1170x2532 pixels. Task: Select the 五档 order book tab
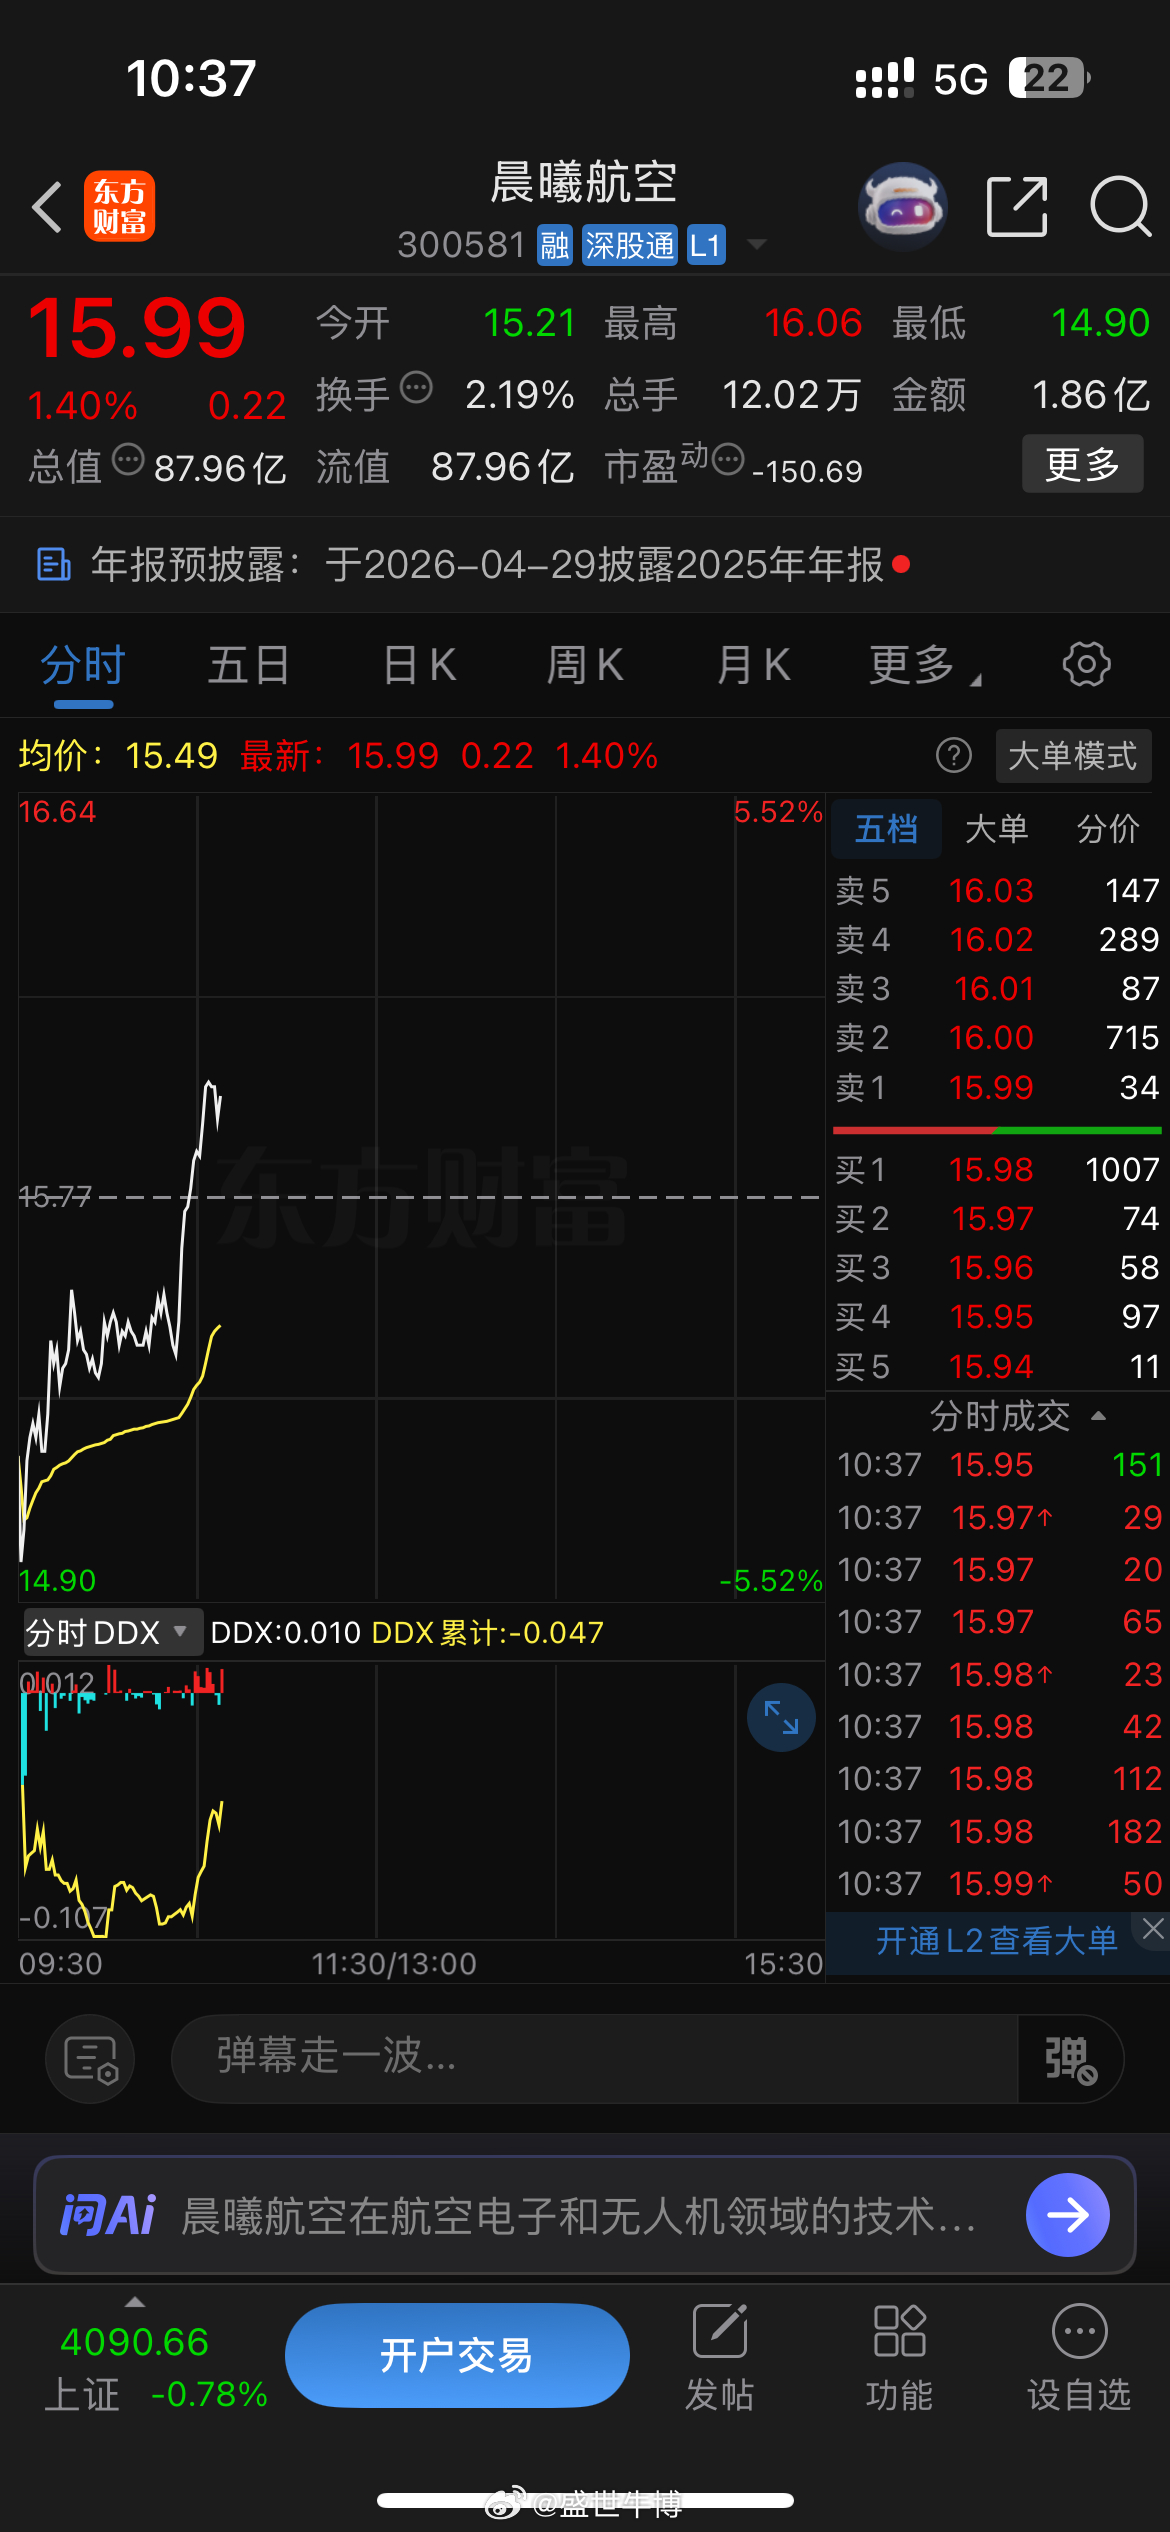[886, 828]
